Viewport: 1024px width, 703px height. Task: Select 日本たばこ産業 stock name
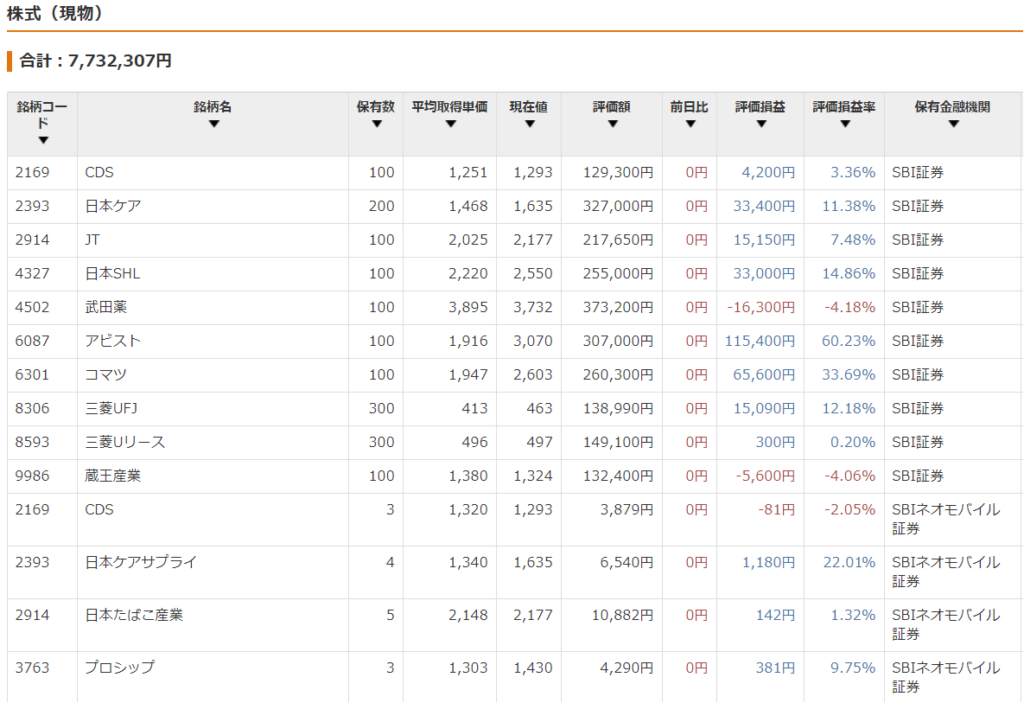pyautogui.click(x=134, y=615)
